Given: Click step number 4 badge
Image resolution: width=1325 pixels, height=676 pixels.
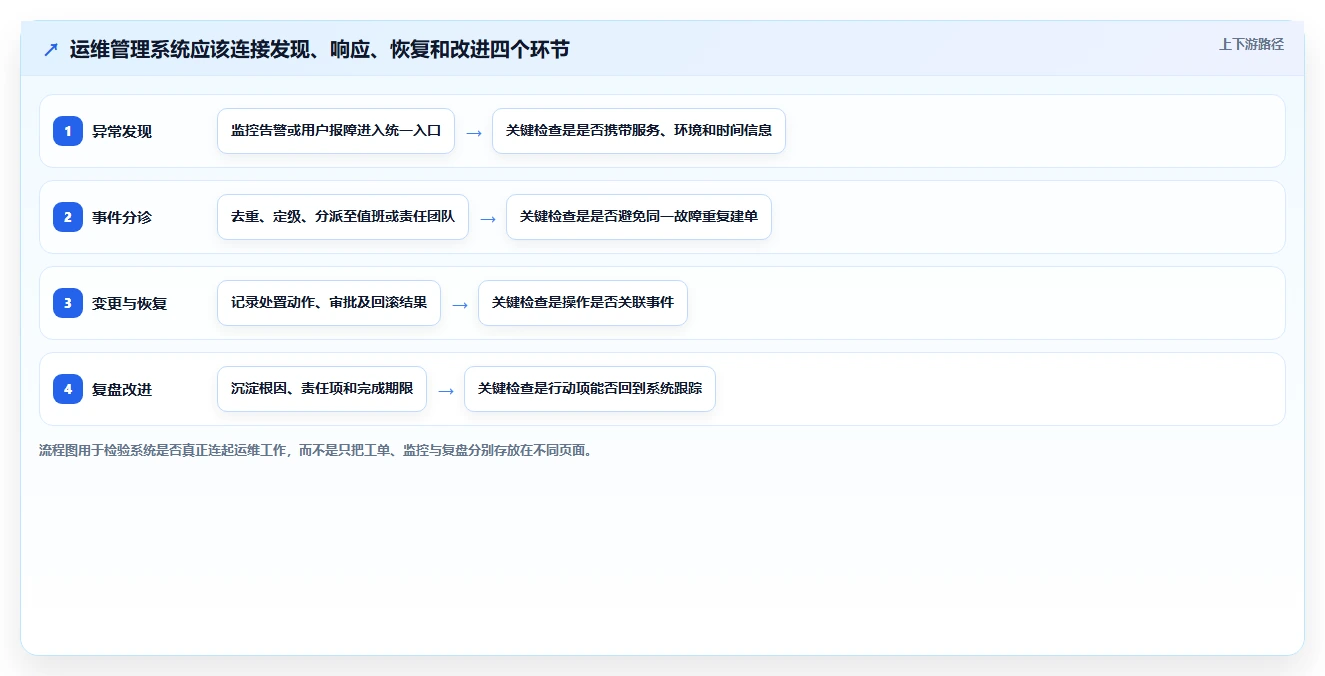Looking at the screenshot, I should click(x=68, y=389).
